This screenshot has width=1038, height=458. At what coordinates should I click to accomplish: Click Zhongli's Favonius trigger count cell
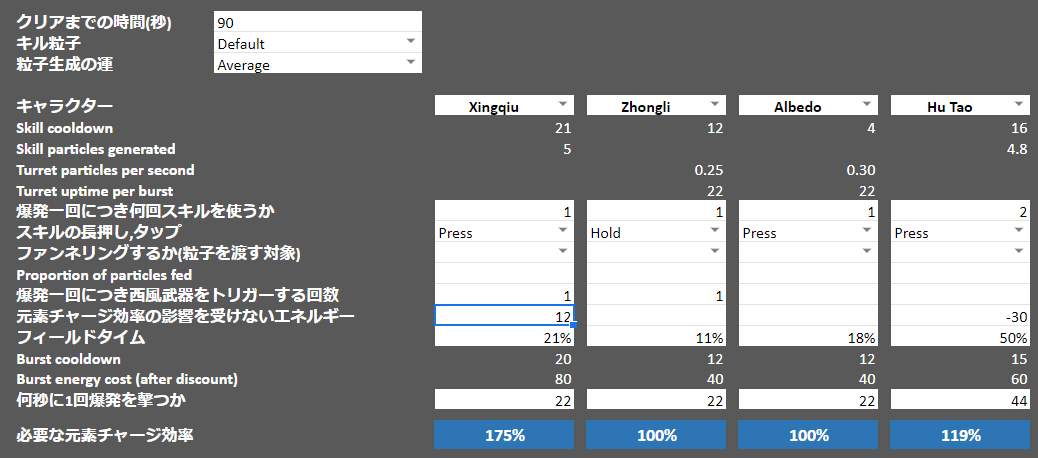655,295
